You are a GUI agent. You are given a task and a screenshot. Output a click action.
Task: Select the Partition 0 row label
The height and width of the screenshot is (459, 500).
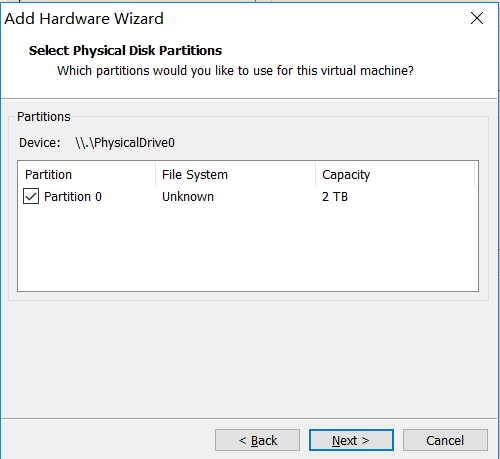click(x=73, y=197)
